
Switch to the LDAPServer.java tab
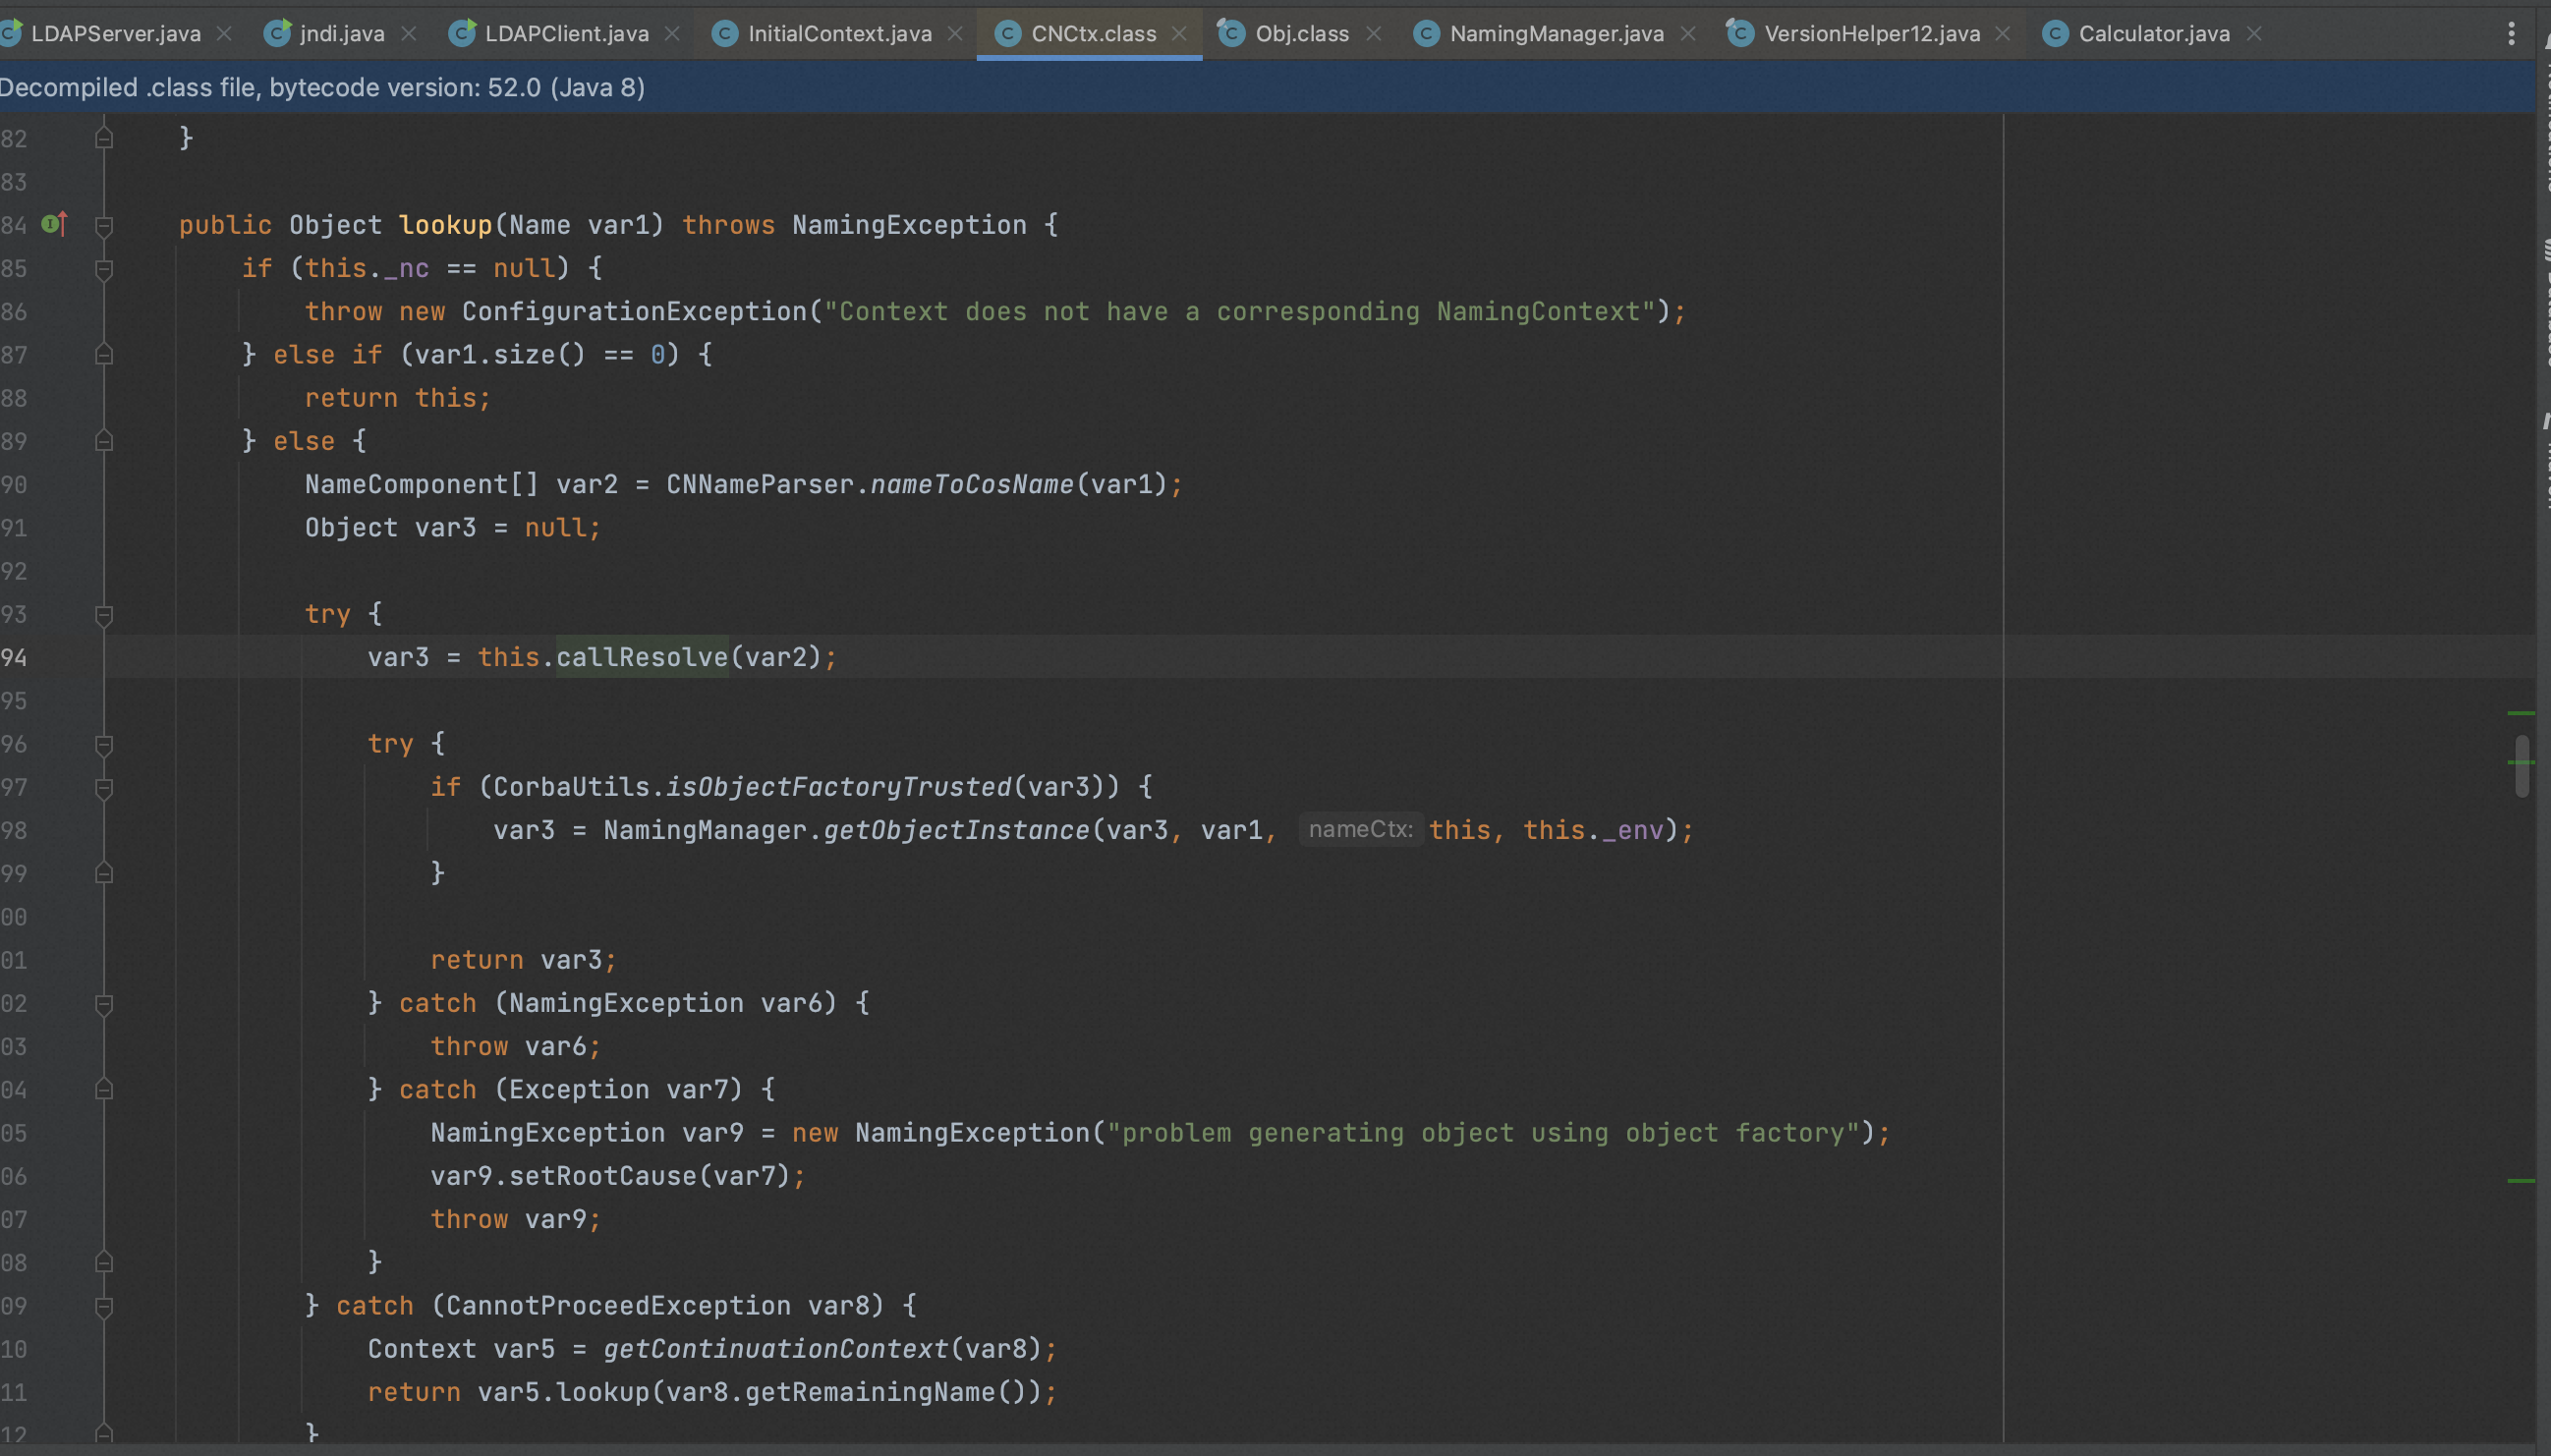[x=115, y=33]
